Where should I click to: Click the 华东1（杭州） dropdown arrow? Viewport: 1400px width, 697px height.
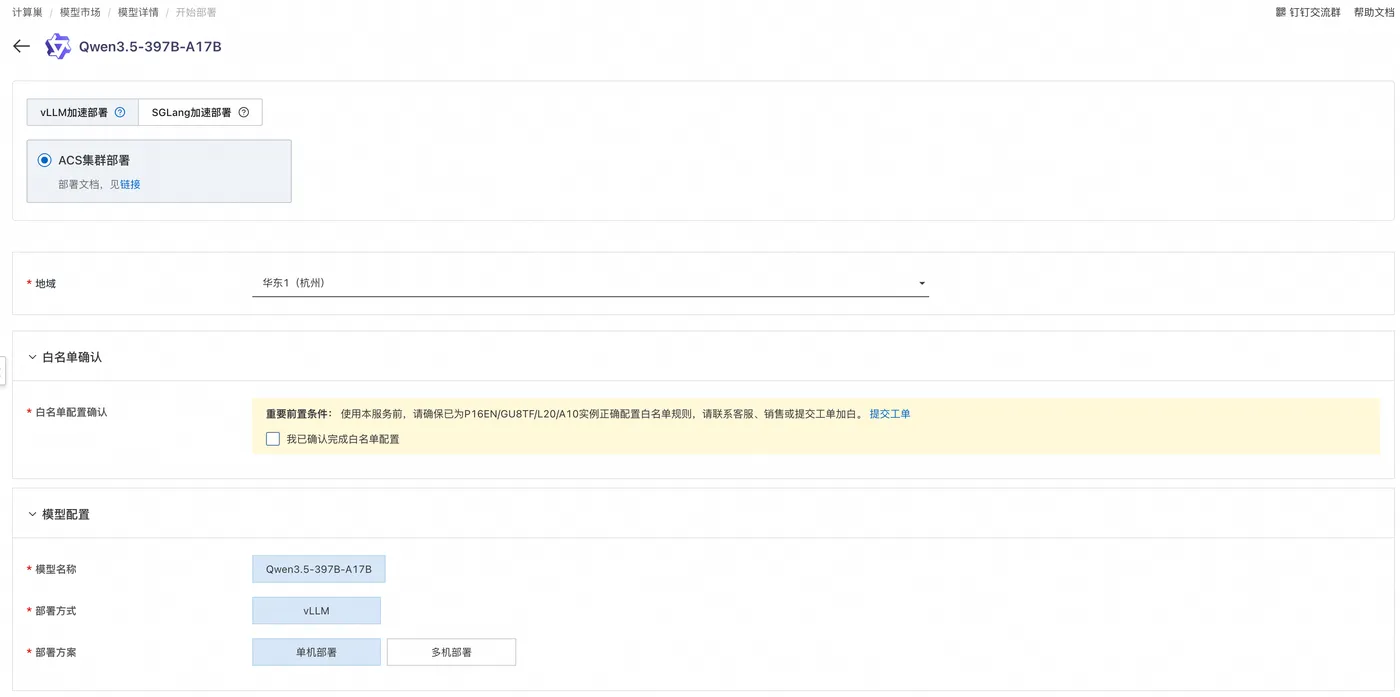pyautogui.click(x=922, y=284)
